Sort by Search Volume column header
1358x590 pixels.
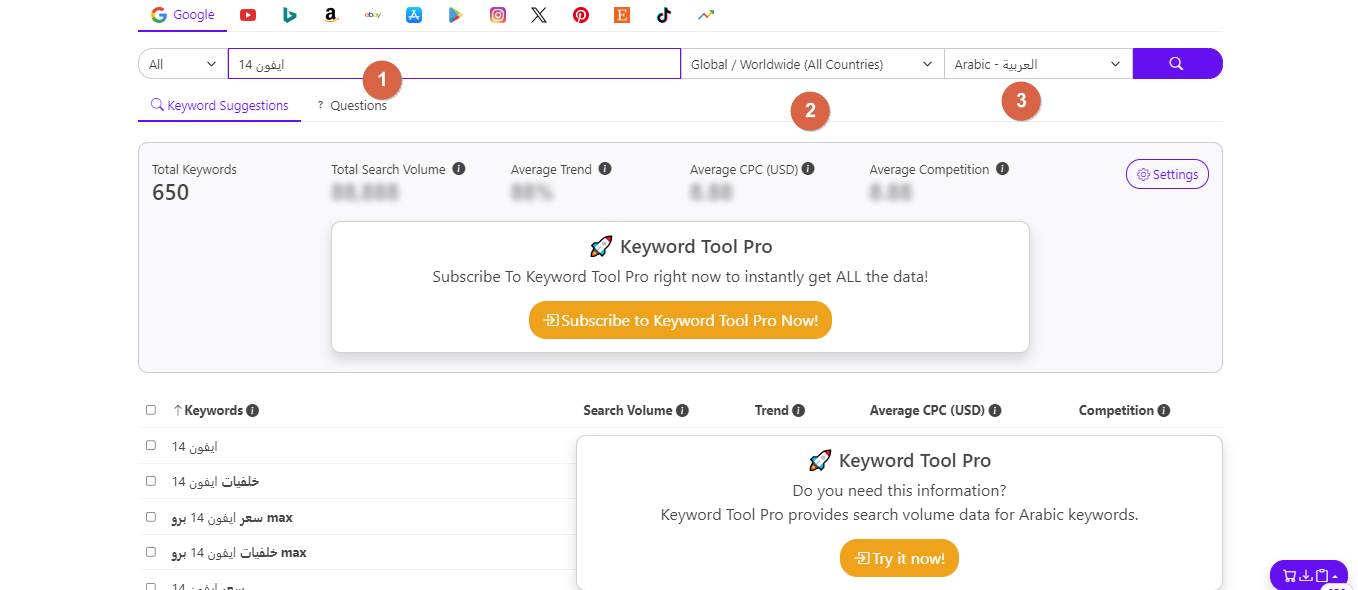point(628,410)
